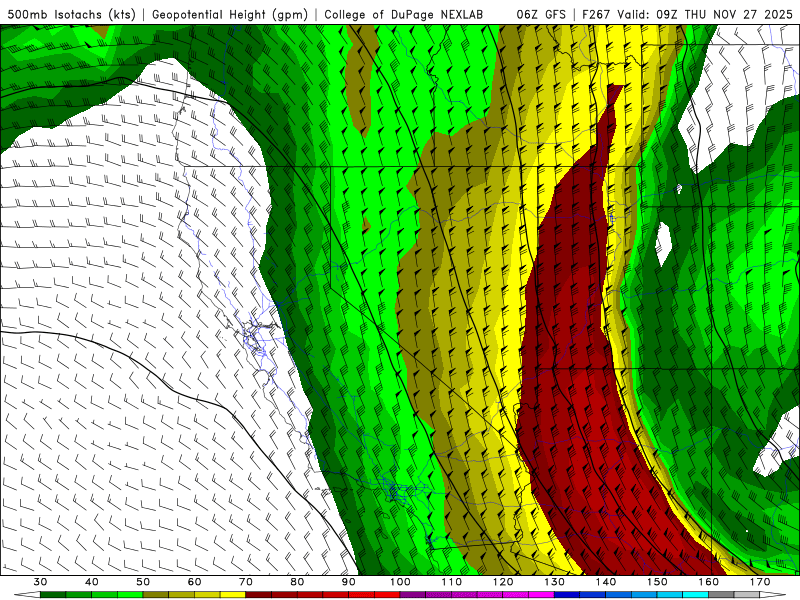Click the '80' color bar label

click(297, 582)
